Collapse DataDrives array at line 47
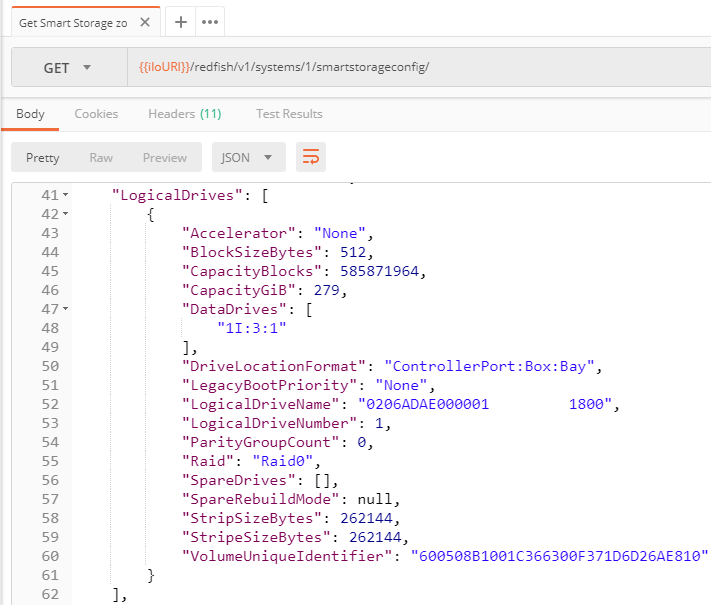Image resolution: width=711 pixels, height=605 pixels. (66, 309)
